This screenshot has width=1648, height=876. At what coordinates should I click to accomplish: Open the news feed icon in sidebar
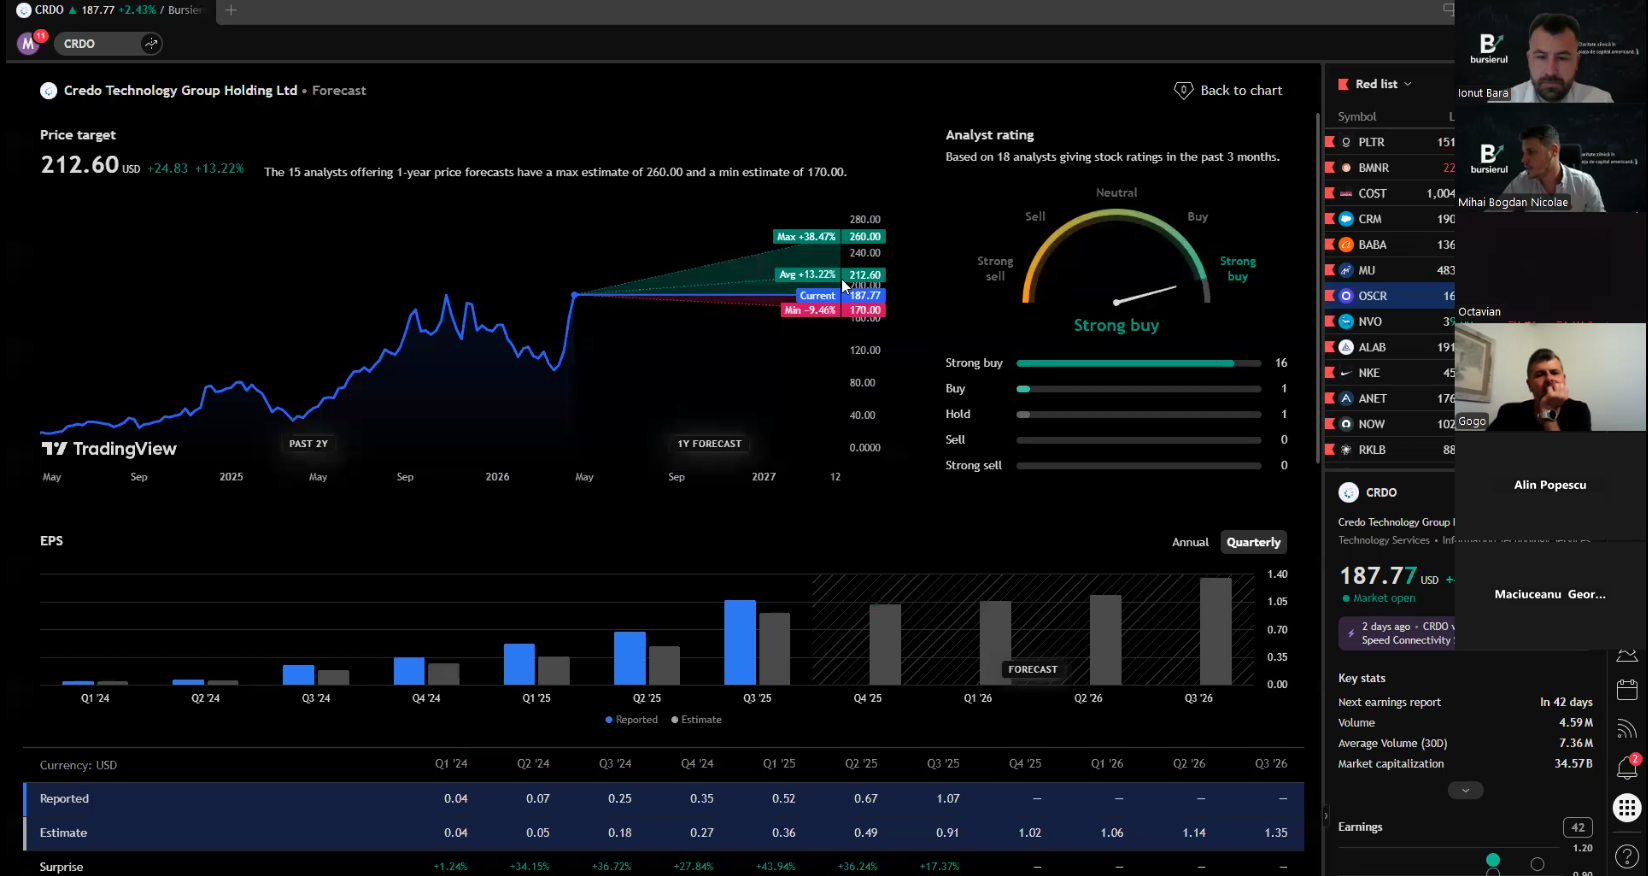1627,728
